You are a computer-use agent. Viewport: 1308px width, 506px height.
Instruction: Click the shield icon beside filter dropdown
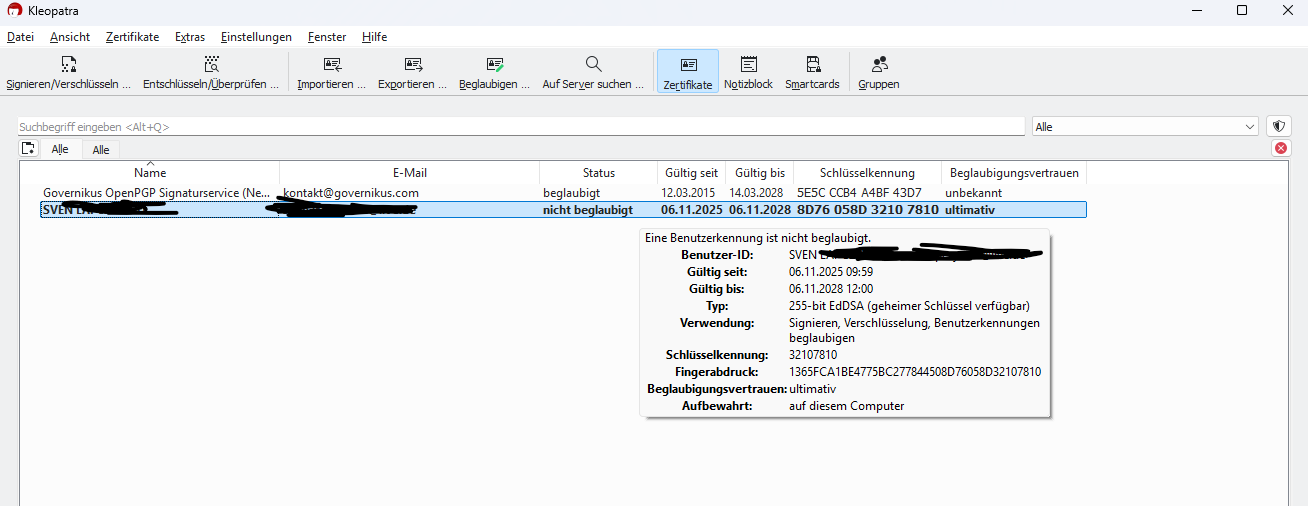click(1278, 127)
